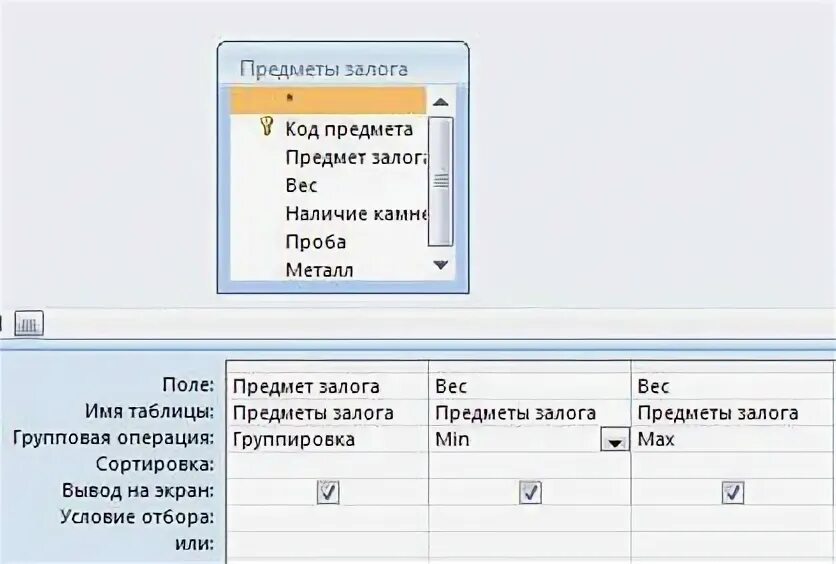836x564 pixels.
Task: Click the Вывод на экран row label
Action: (138, 490)
